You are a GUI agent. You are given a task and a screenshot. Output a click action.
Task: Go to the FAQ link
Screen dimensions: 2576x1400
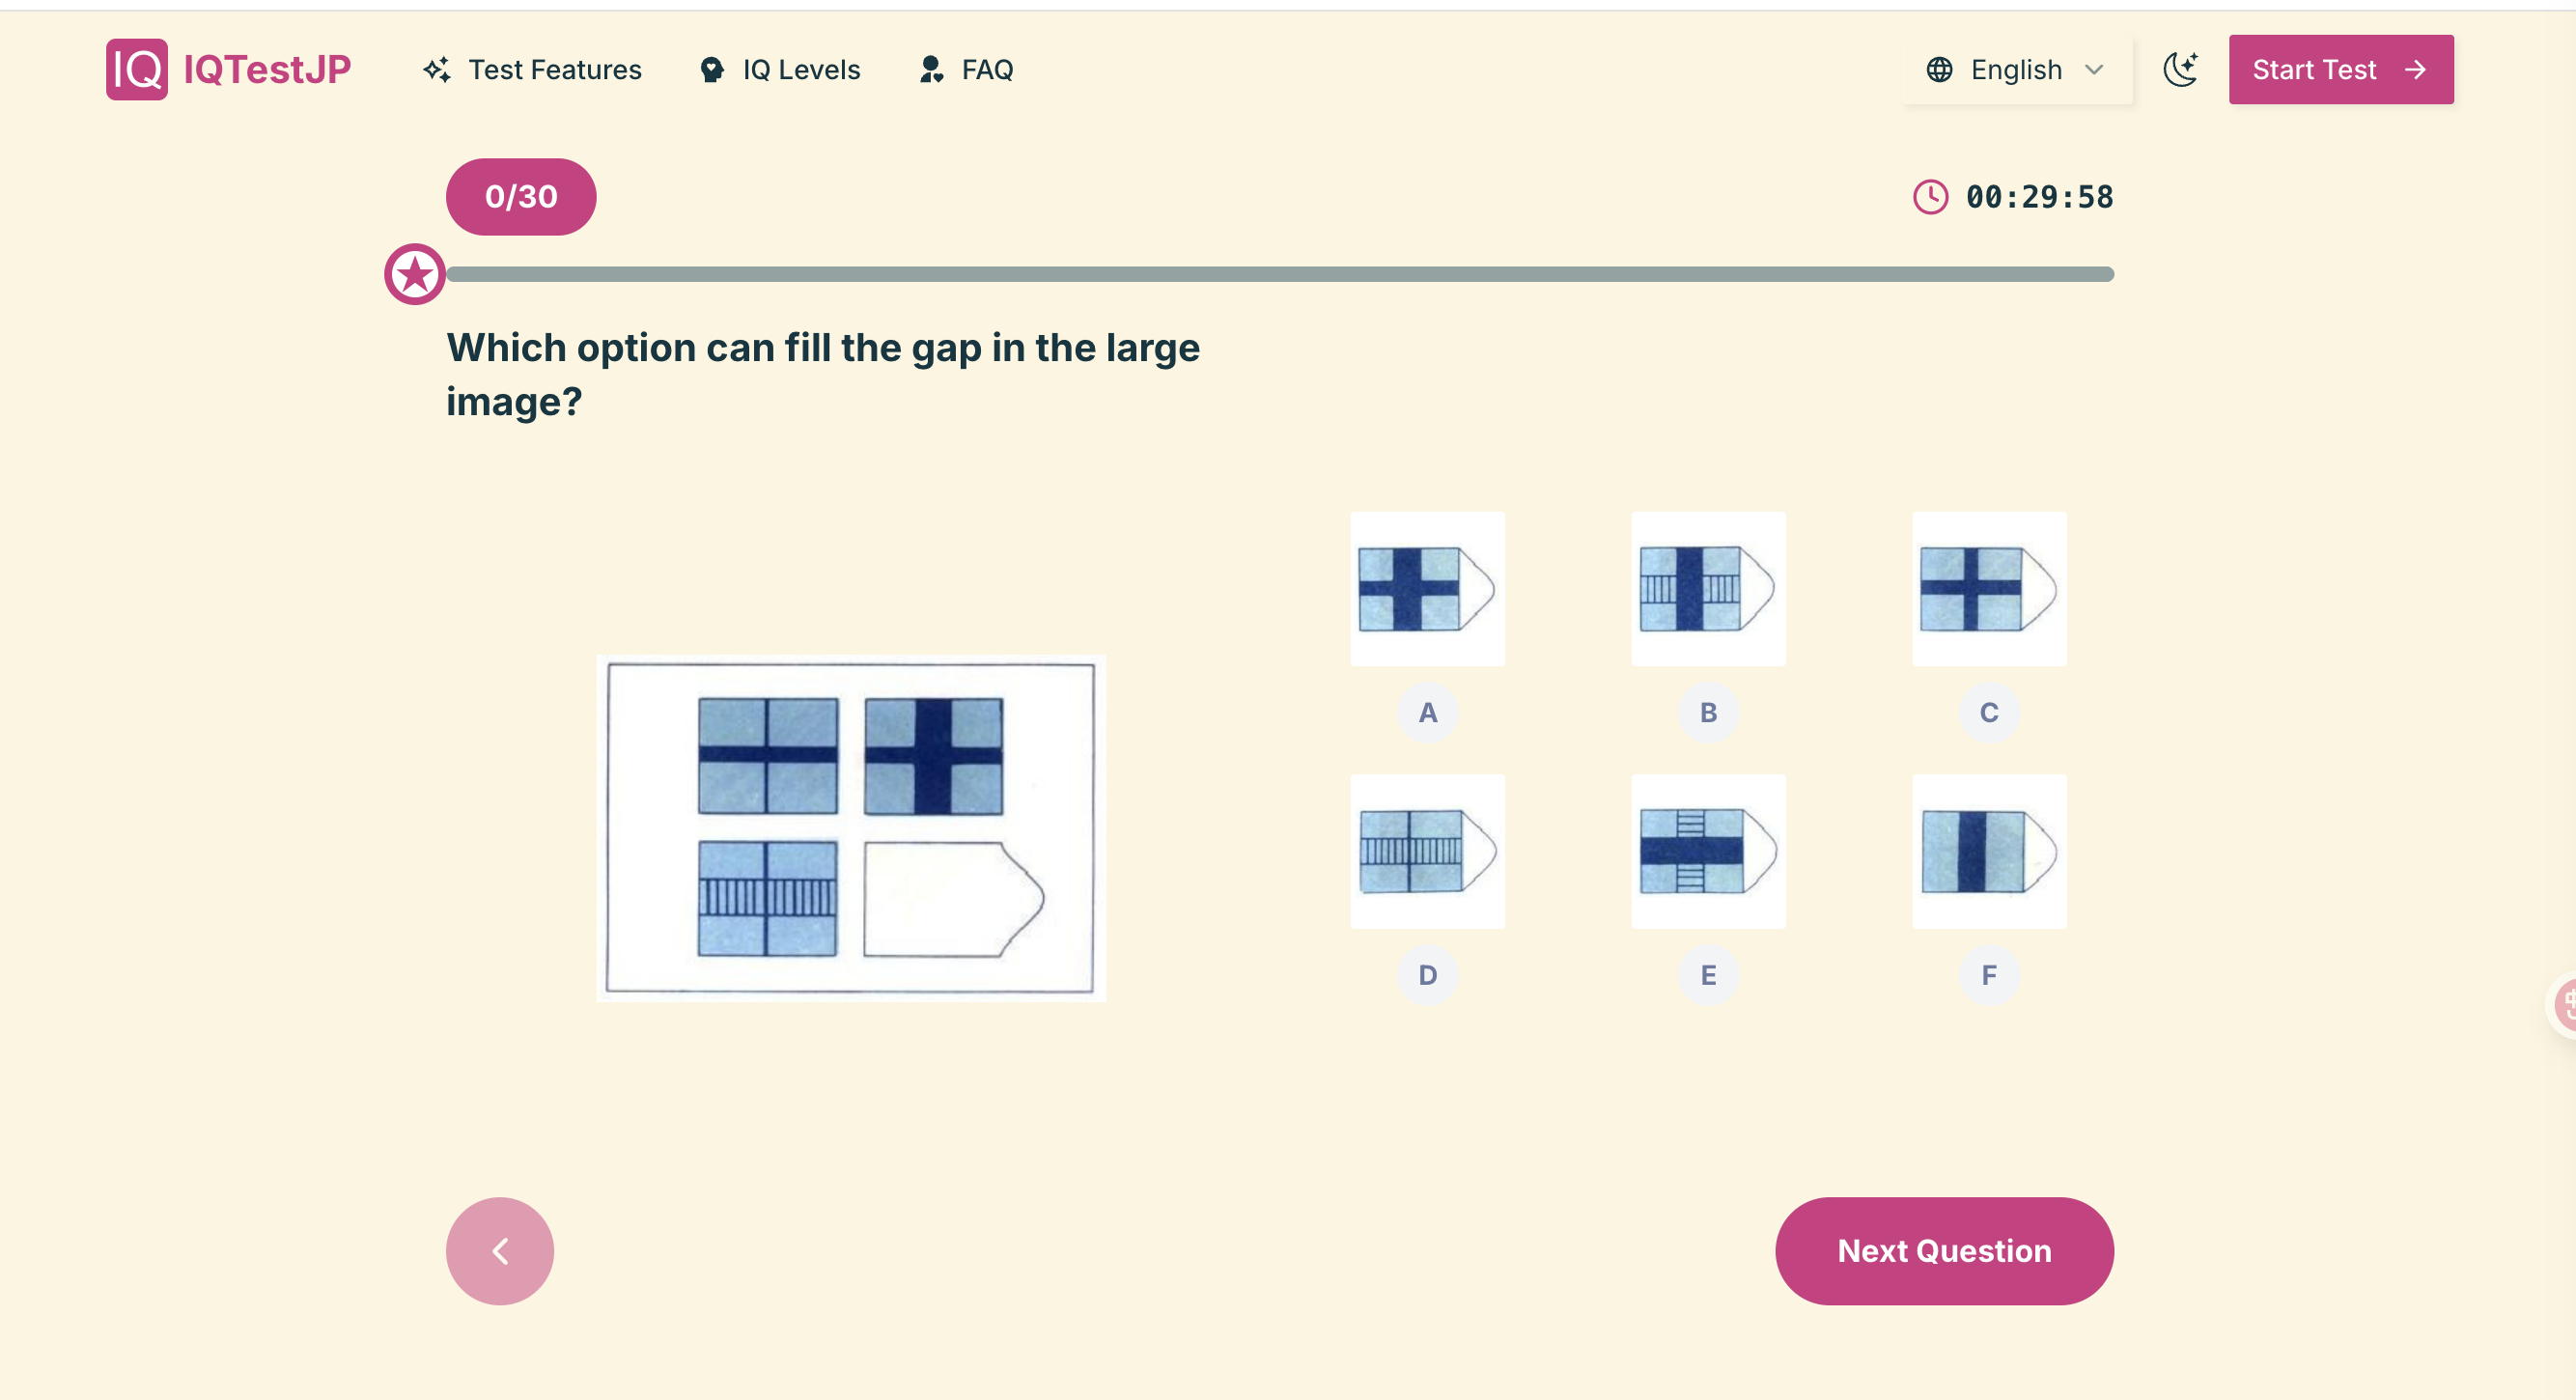(x=967, y=69)
